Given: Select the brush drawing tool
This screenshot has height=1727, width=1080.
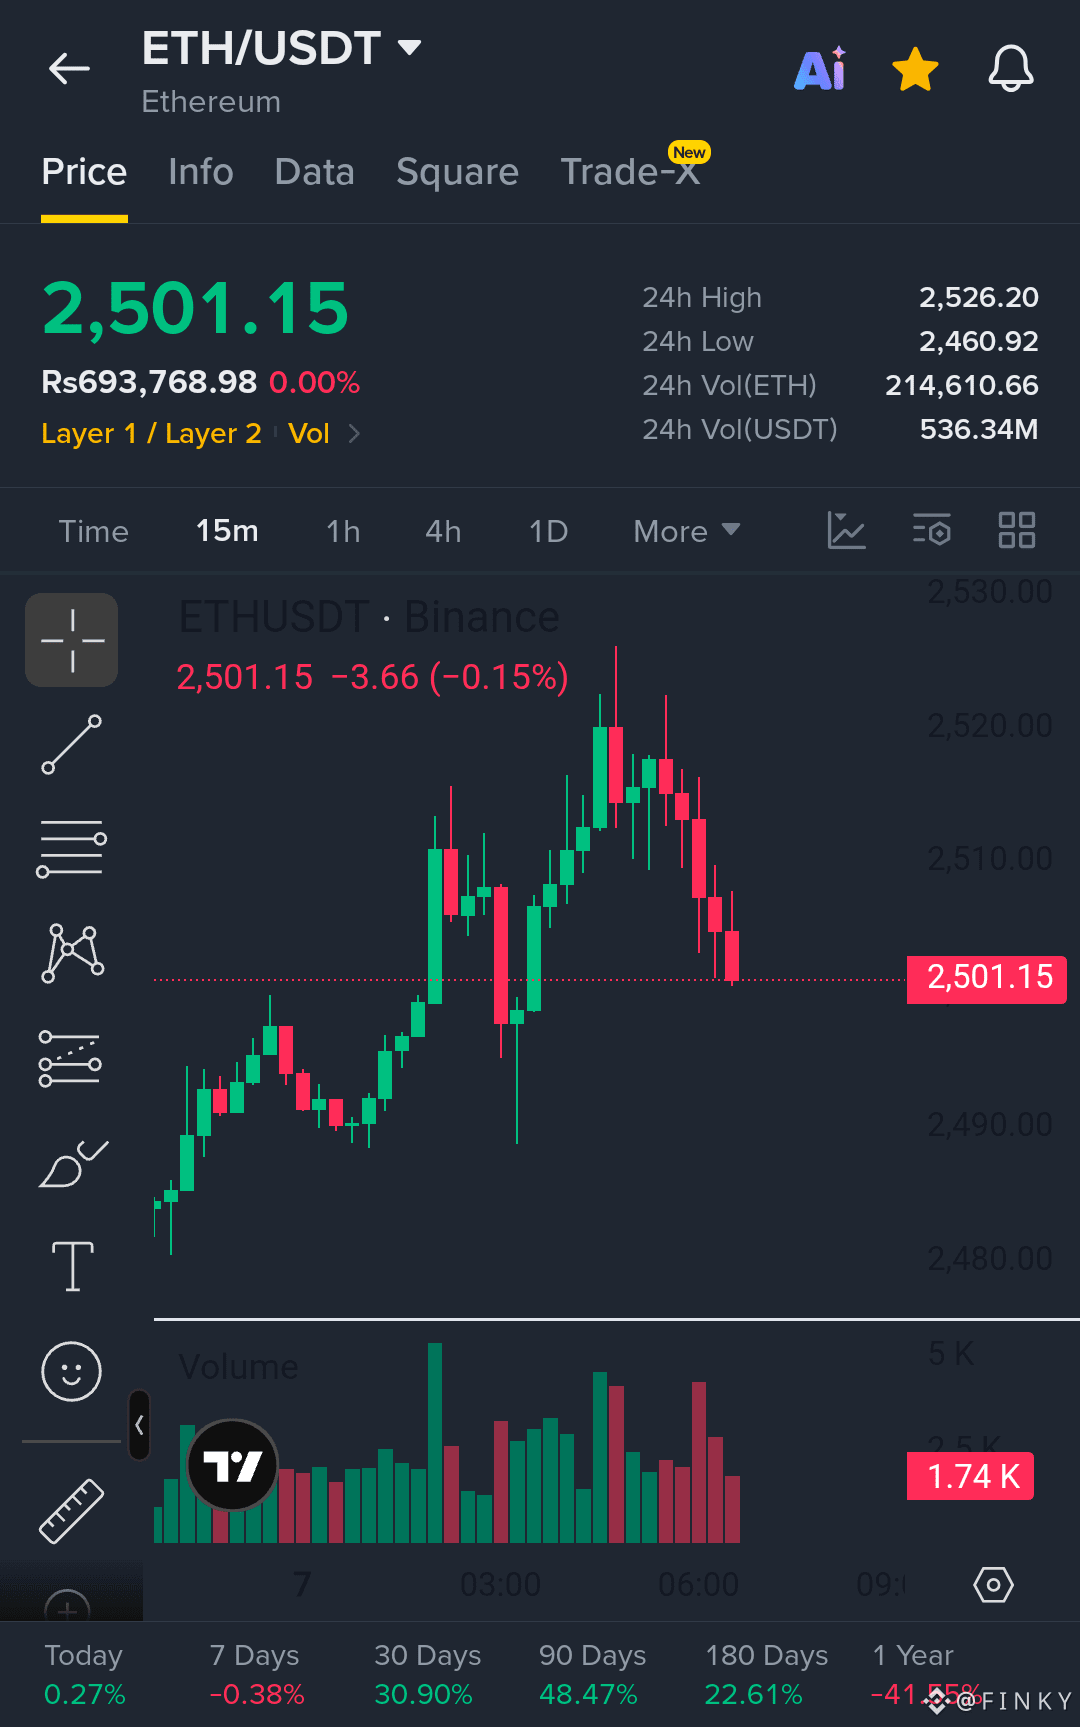Looking at the screenshot, I should [x=72, y=1164].
